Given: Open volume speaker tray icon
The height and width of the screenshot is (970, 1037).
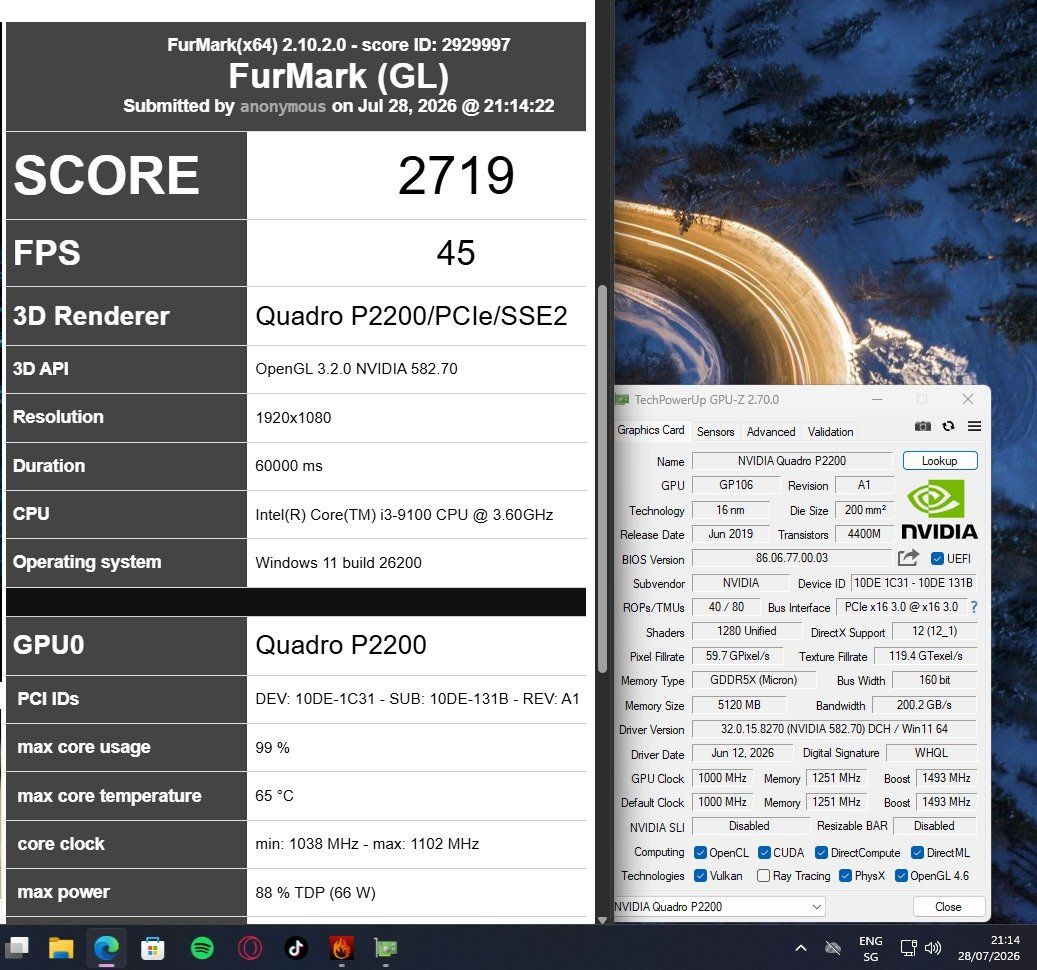Looking at the screenshot, I should pyautogui.click(x=933, y=948).
